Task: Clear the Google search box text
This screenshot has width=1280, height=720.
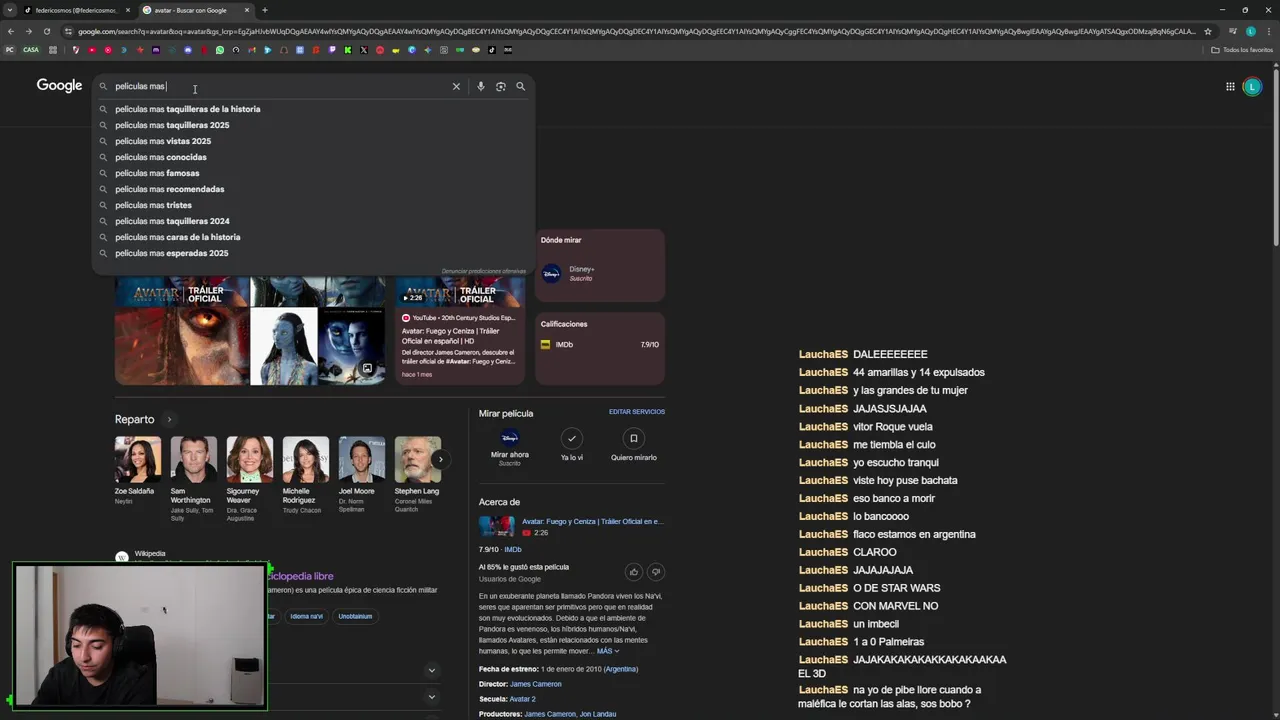Action: 456,86
